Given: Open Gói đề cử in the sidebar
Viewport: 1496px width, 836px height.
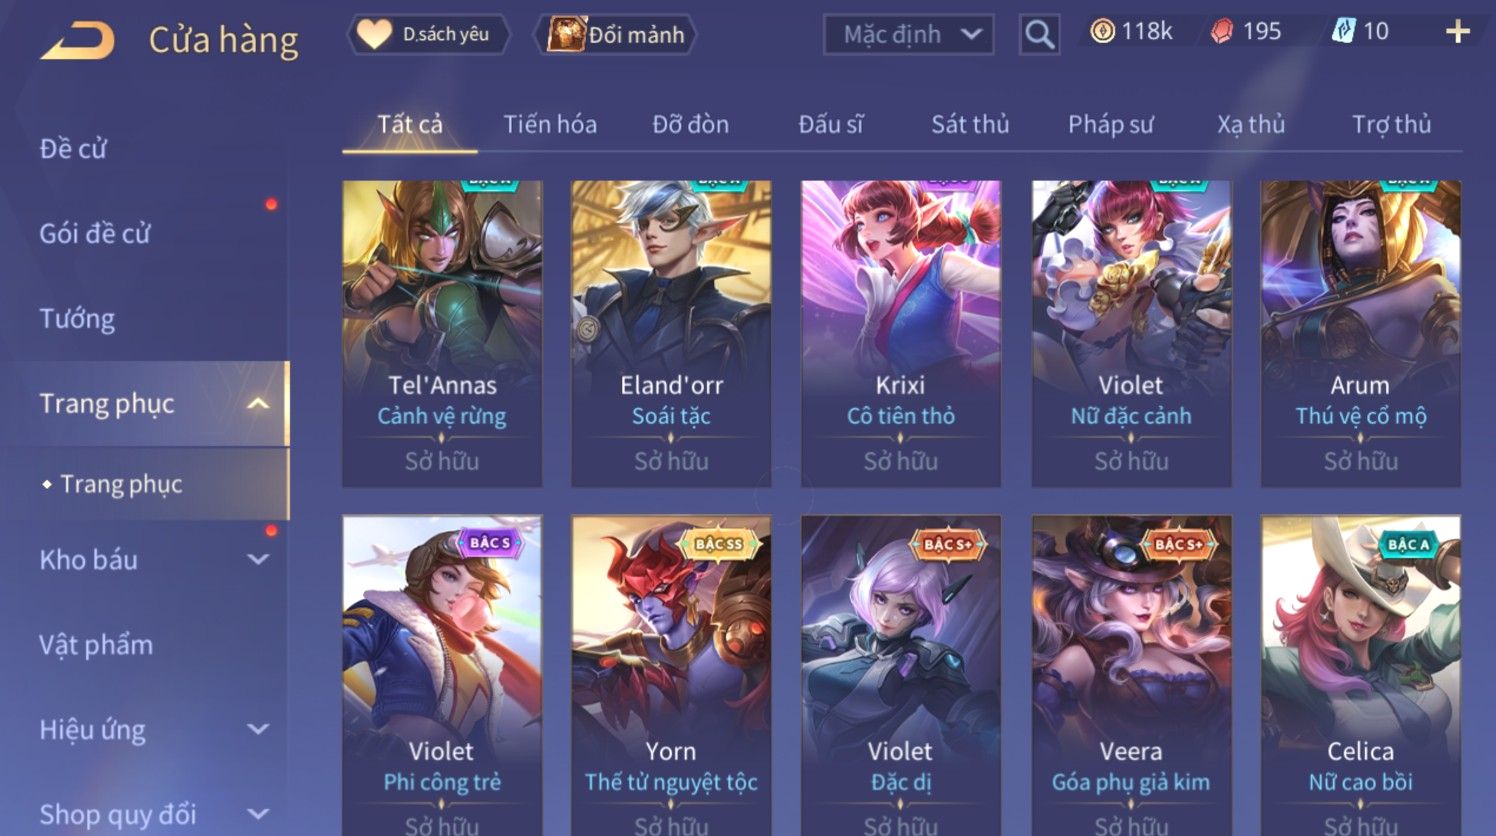Looking at the screenshot, I should [95, 234].
